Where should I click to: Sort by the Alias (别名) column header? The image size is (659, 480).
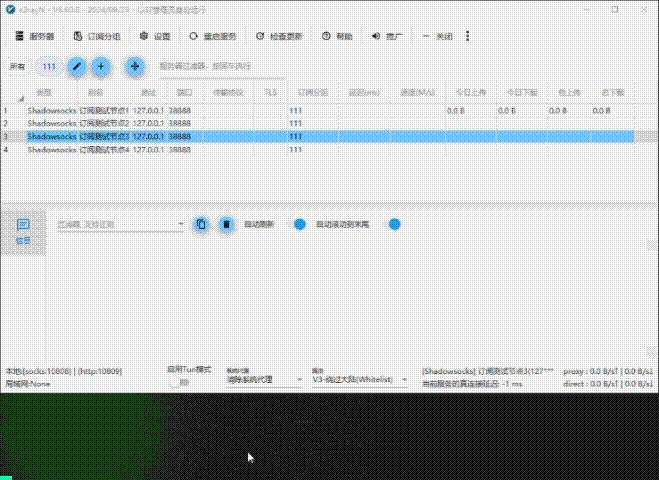click(96, 92)
